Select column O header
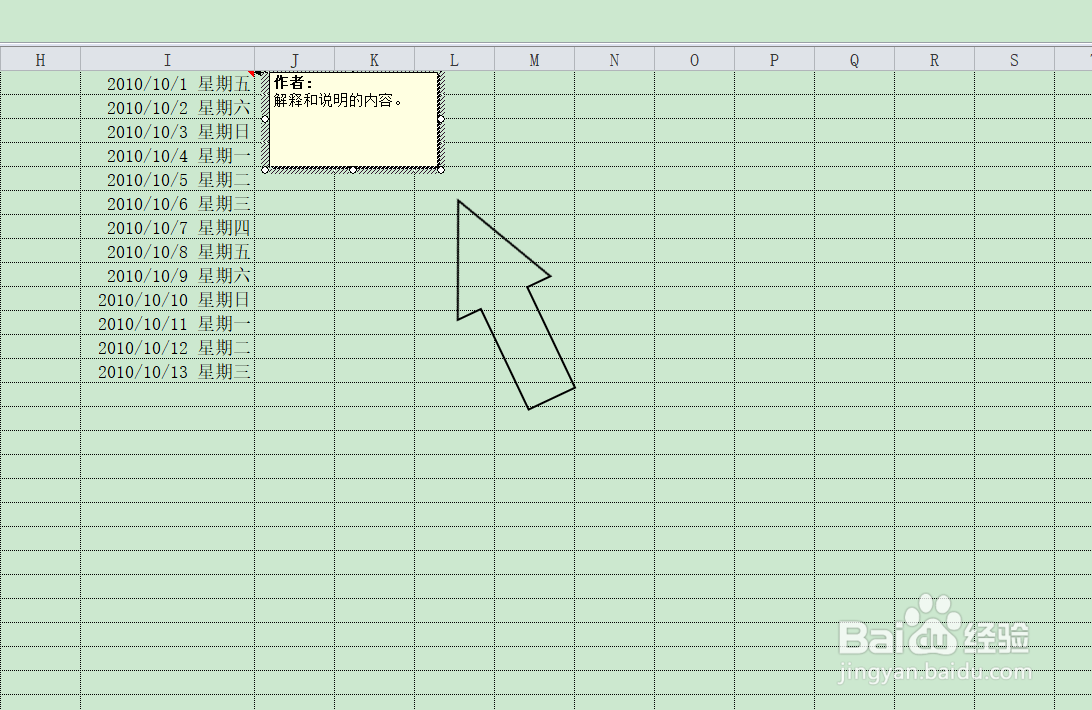This screenshot has height=710, width=1092. coord(694,60)
